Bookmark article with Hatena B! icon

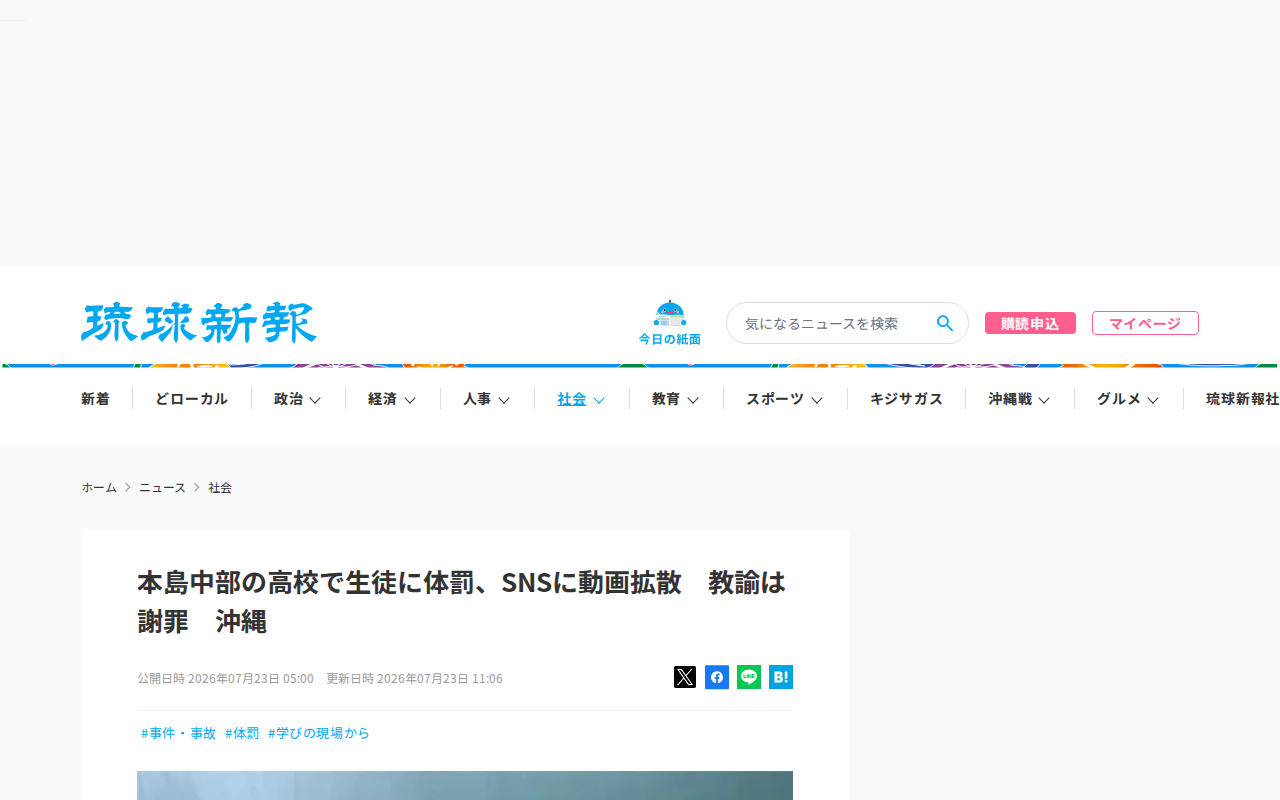point(781,677)
